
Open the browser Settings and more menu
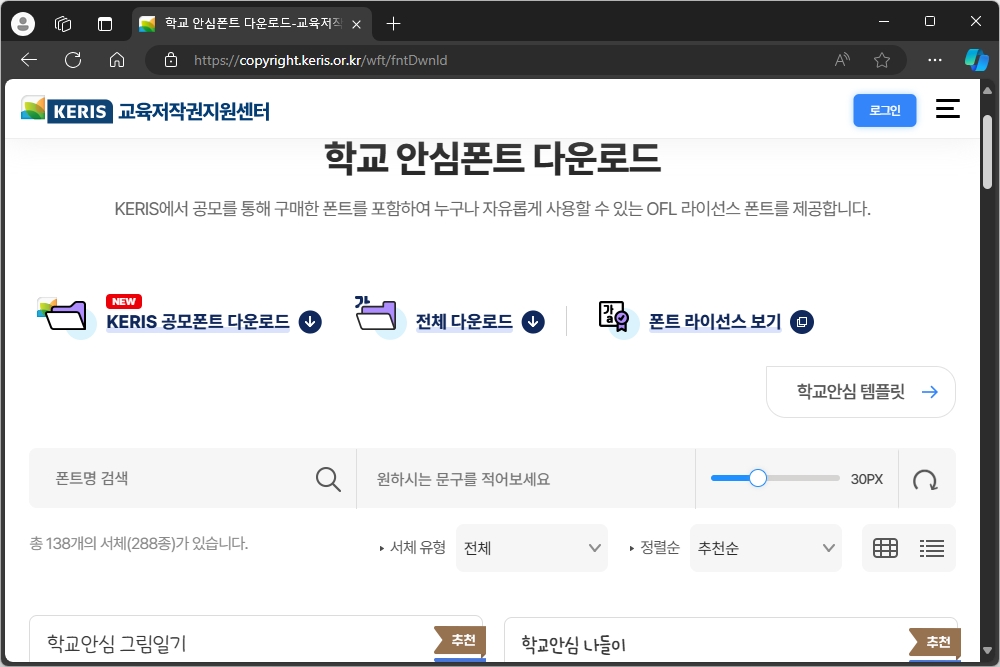[935, 60]
